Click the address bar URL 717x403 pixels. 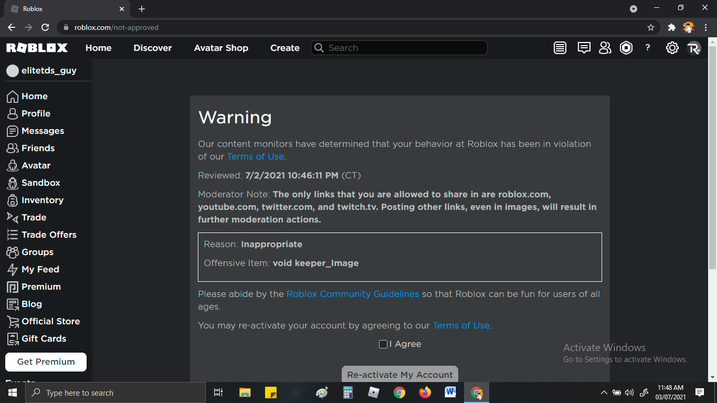[x=116, y=27]
